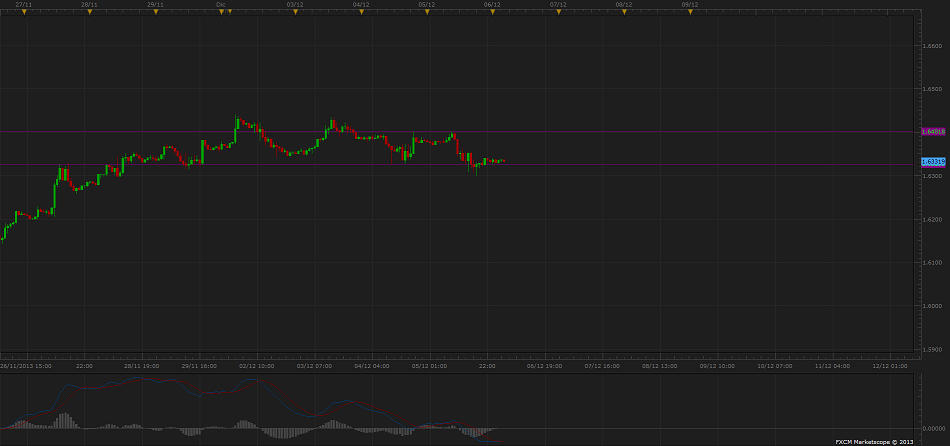Click the 1.6600 price axis label
950x446 pixels.
931,46
